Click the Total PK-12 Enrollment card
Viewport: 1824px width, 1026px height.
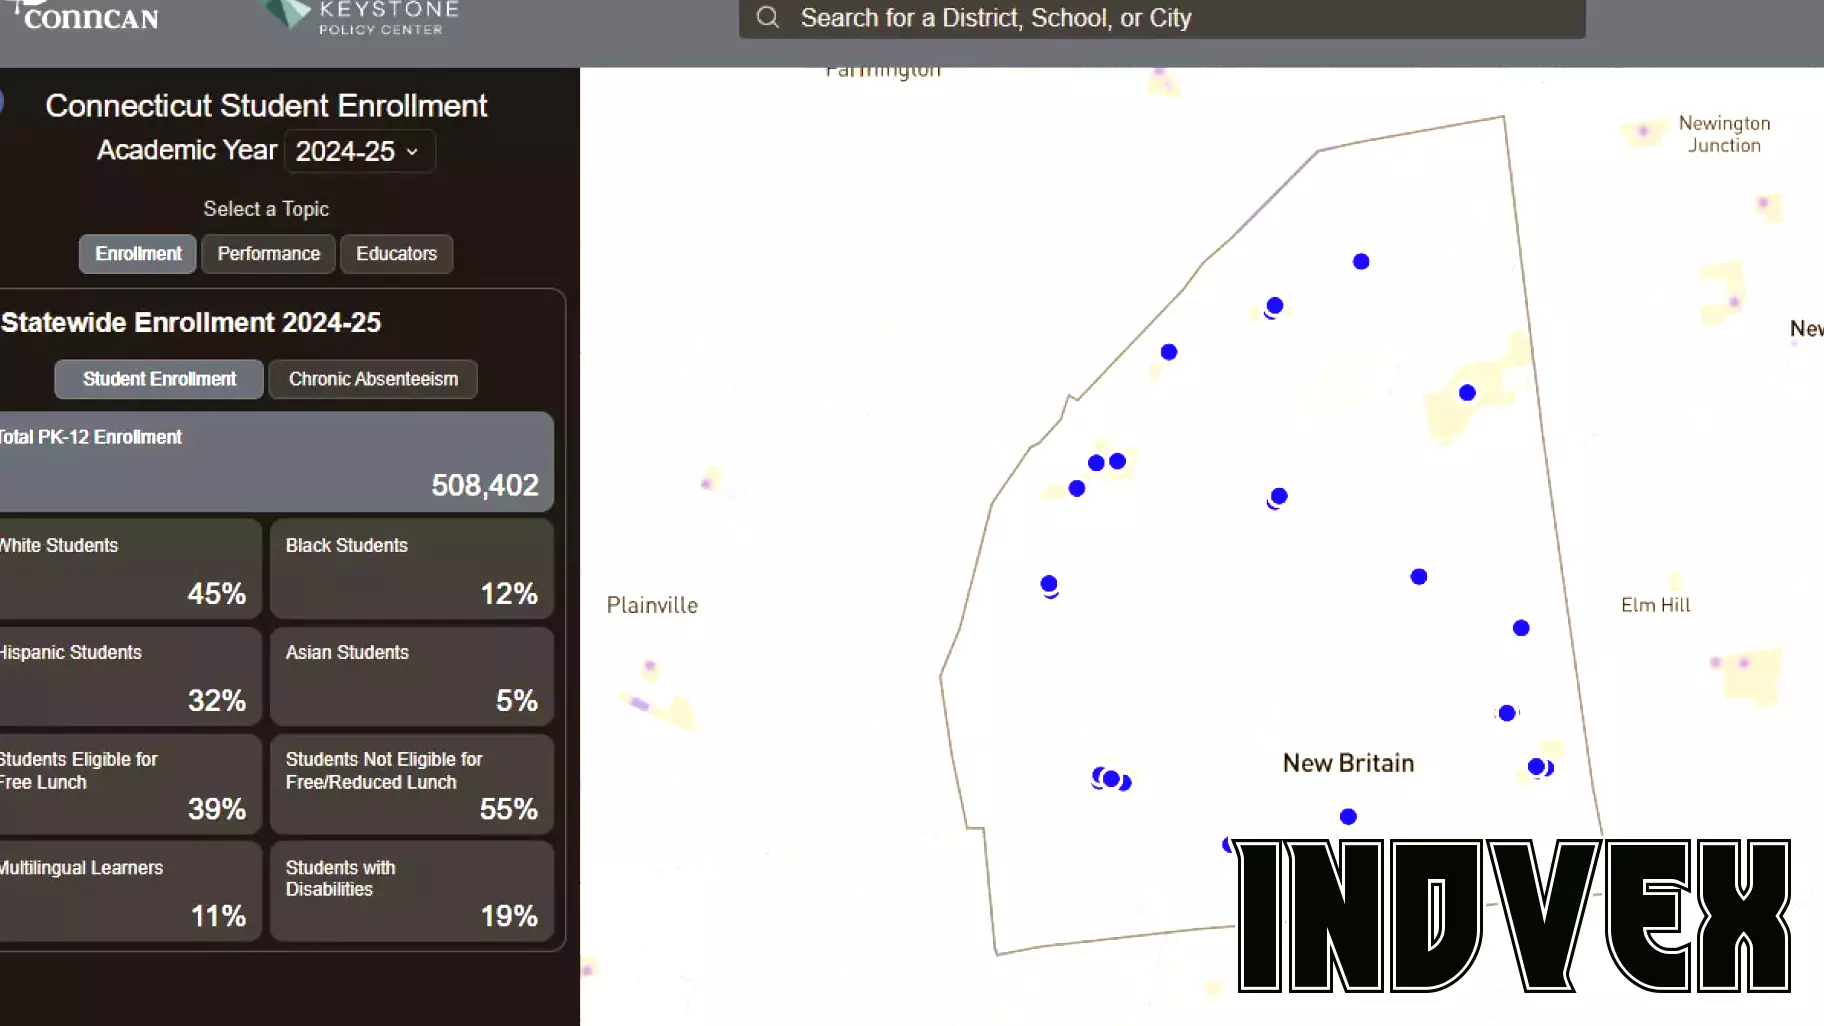(x=277, y=461)
